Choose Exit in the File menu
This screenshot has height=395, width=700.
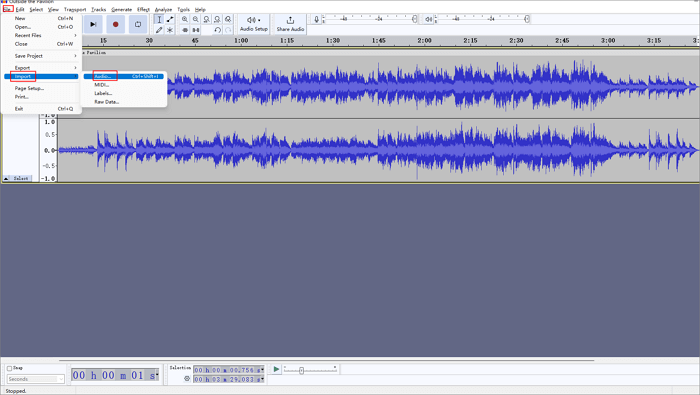click(x=42, y=108)
